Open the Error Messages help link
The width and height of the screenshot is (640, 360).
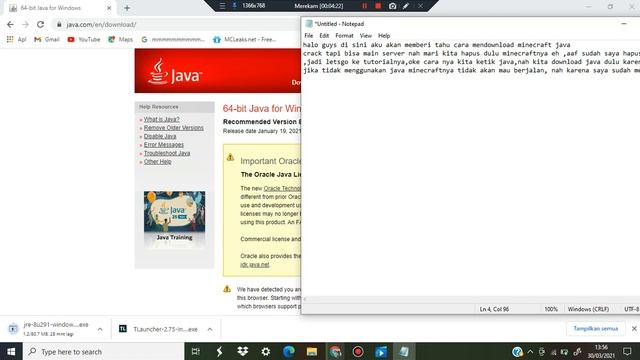pyautogui.click(x=164, y=145)
